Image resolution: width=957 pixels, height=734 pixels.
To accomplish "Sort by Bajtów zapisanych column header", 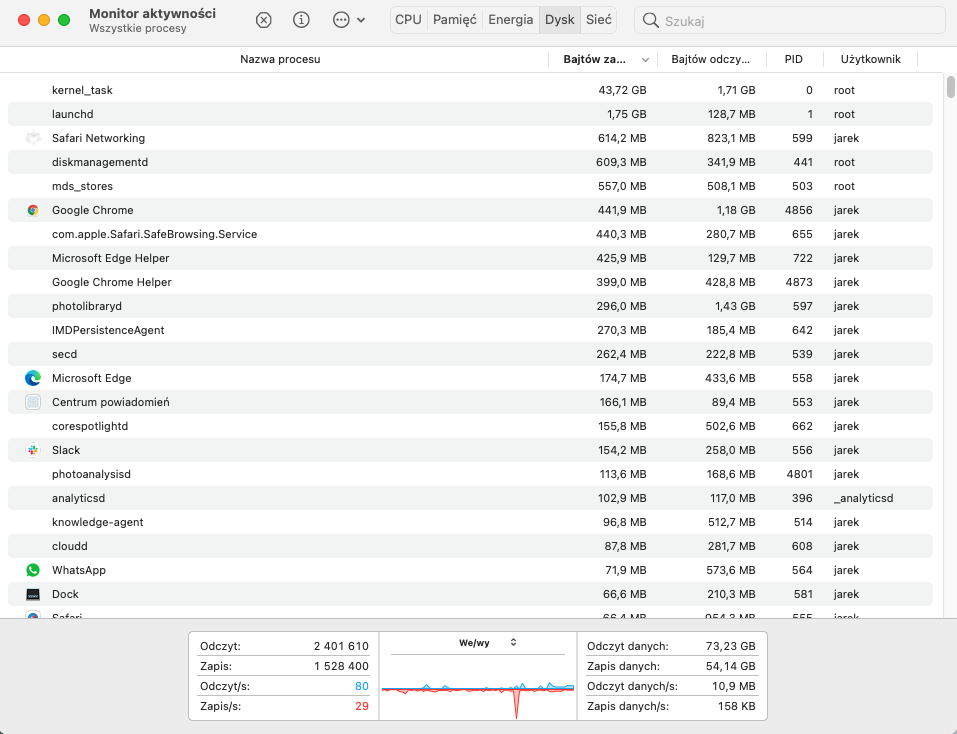I will coord(595,59).
